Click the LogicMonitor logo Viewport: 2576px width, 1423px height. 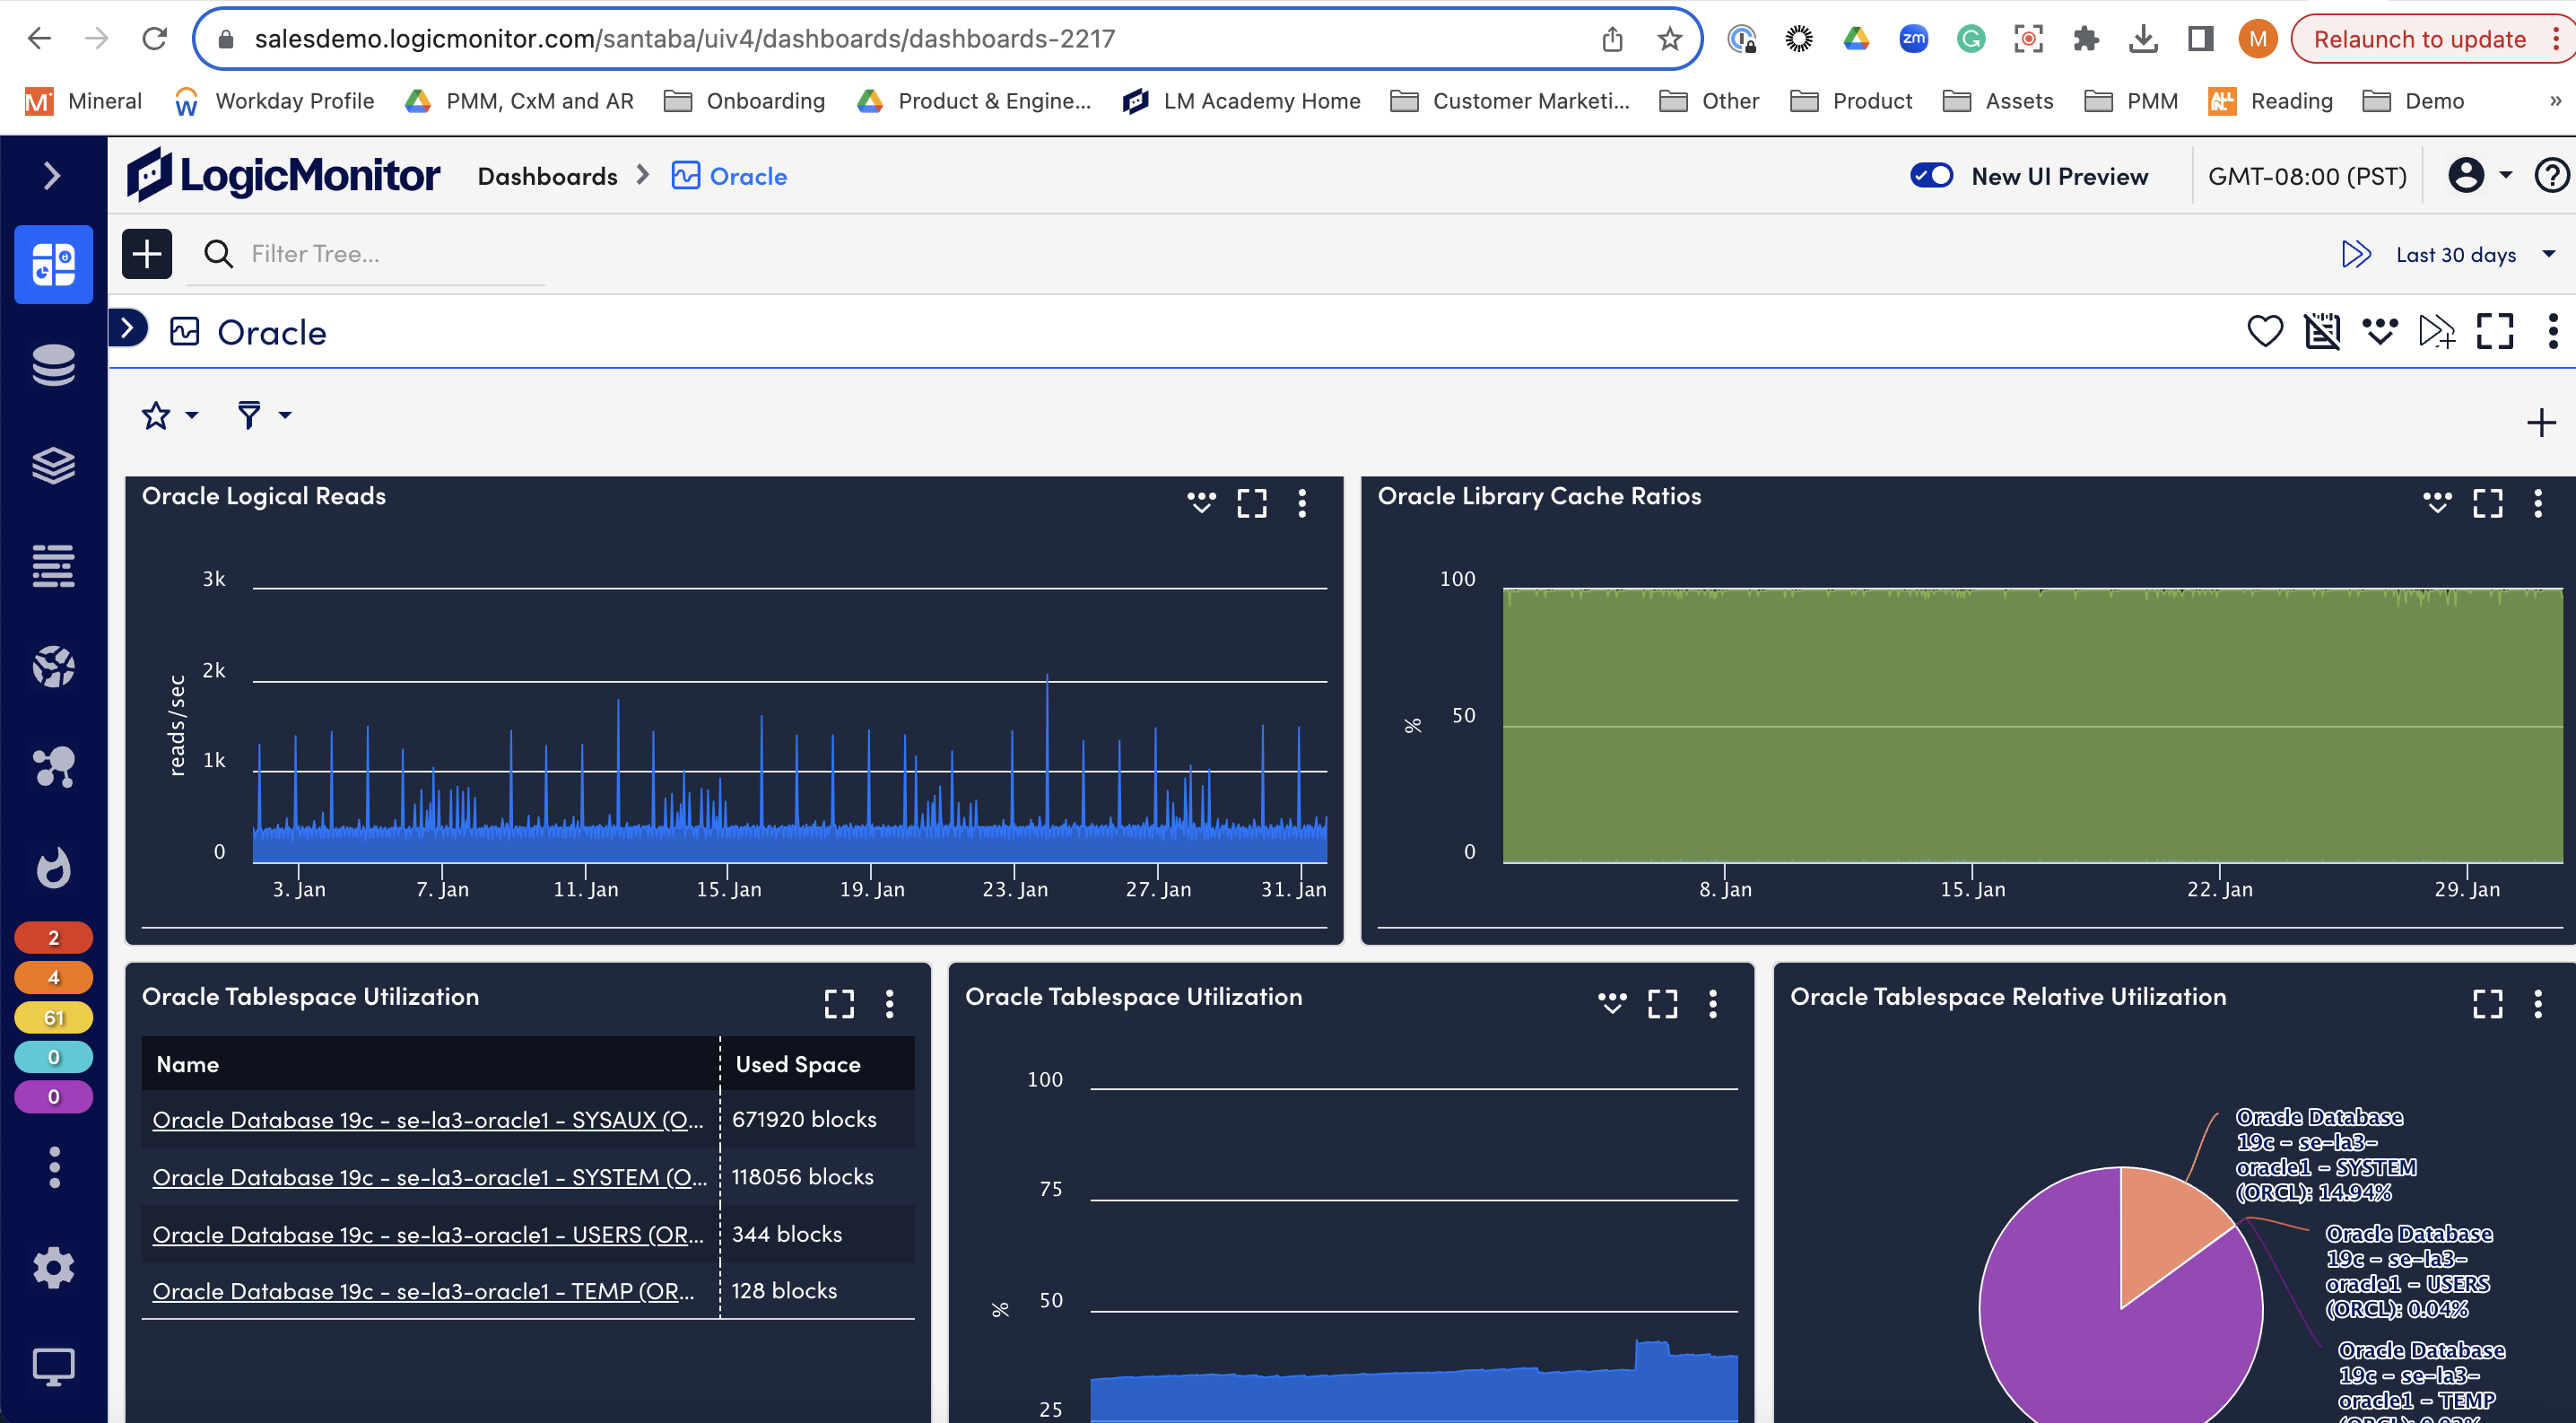(283, 175)
